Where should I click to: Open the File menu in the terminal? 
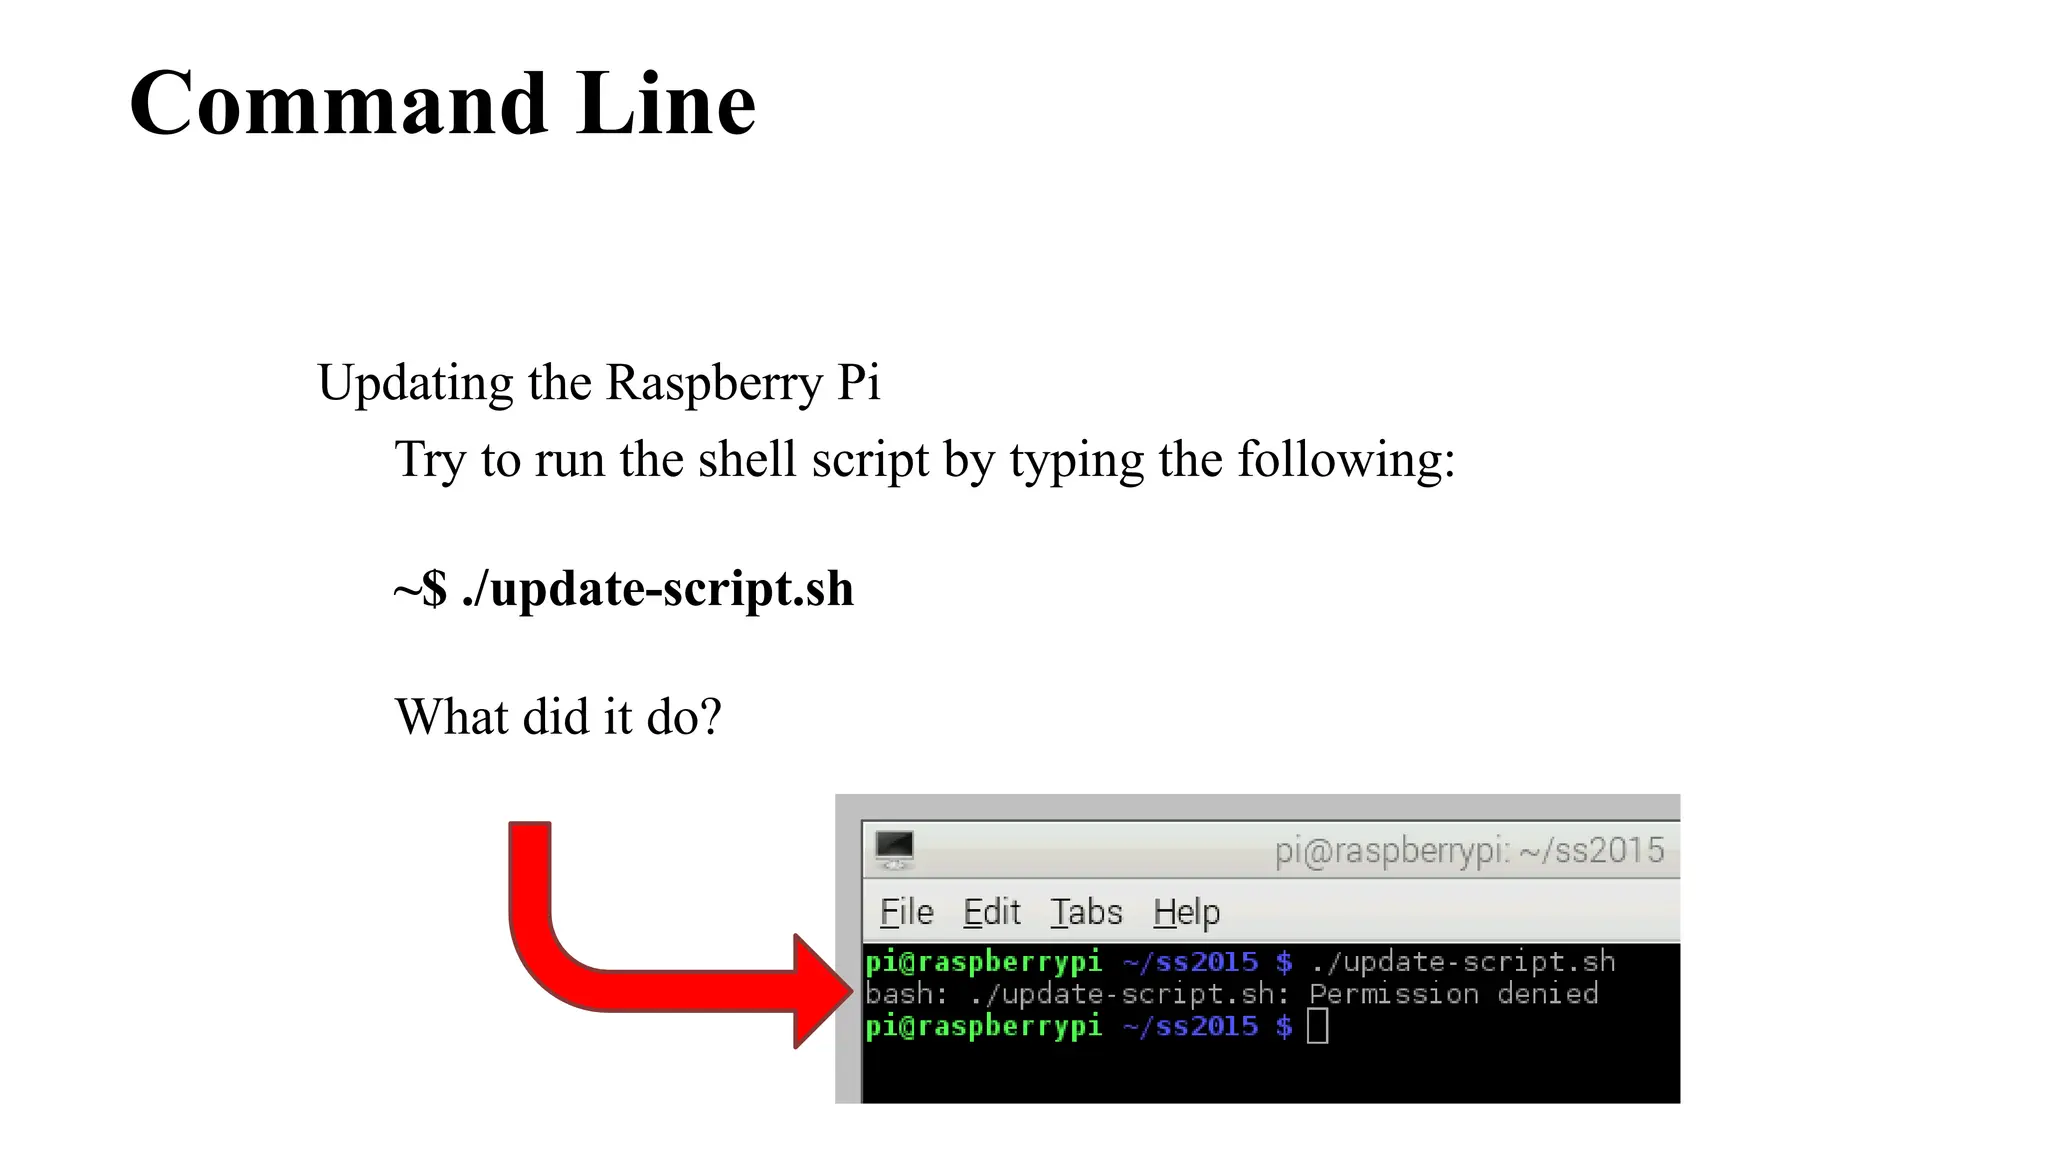(906, 912)
